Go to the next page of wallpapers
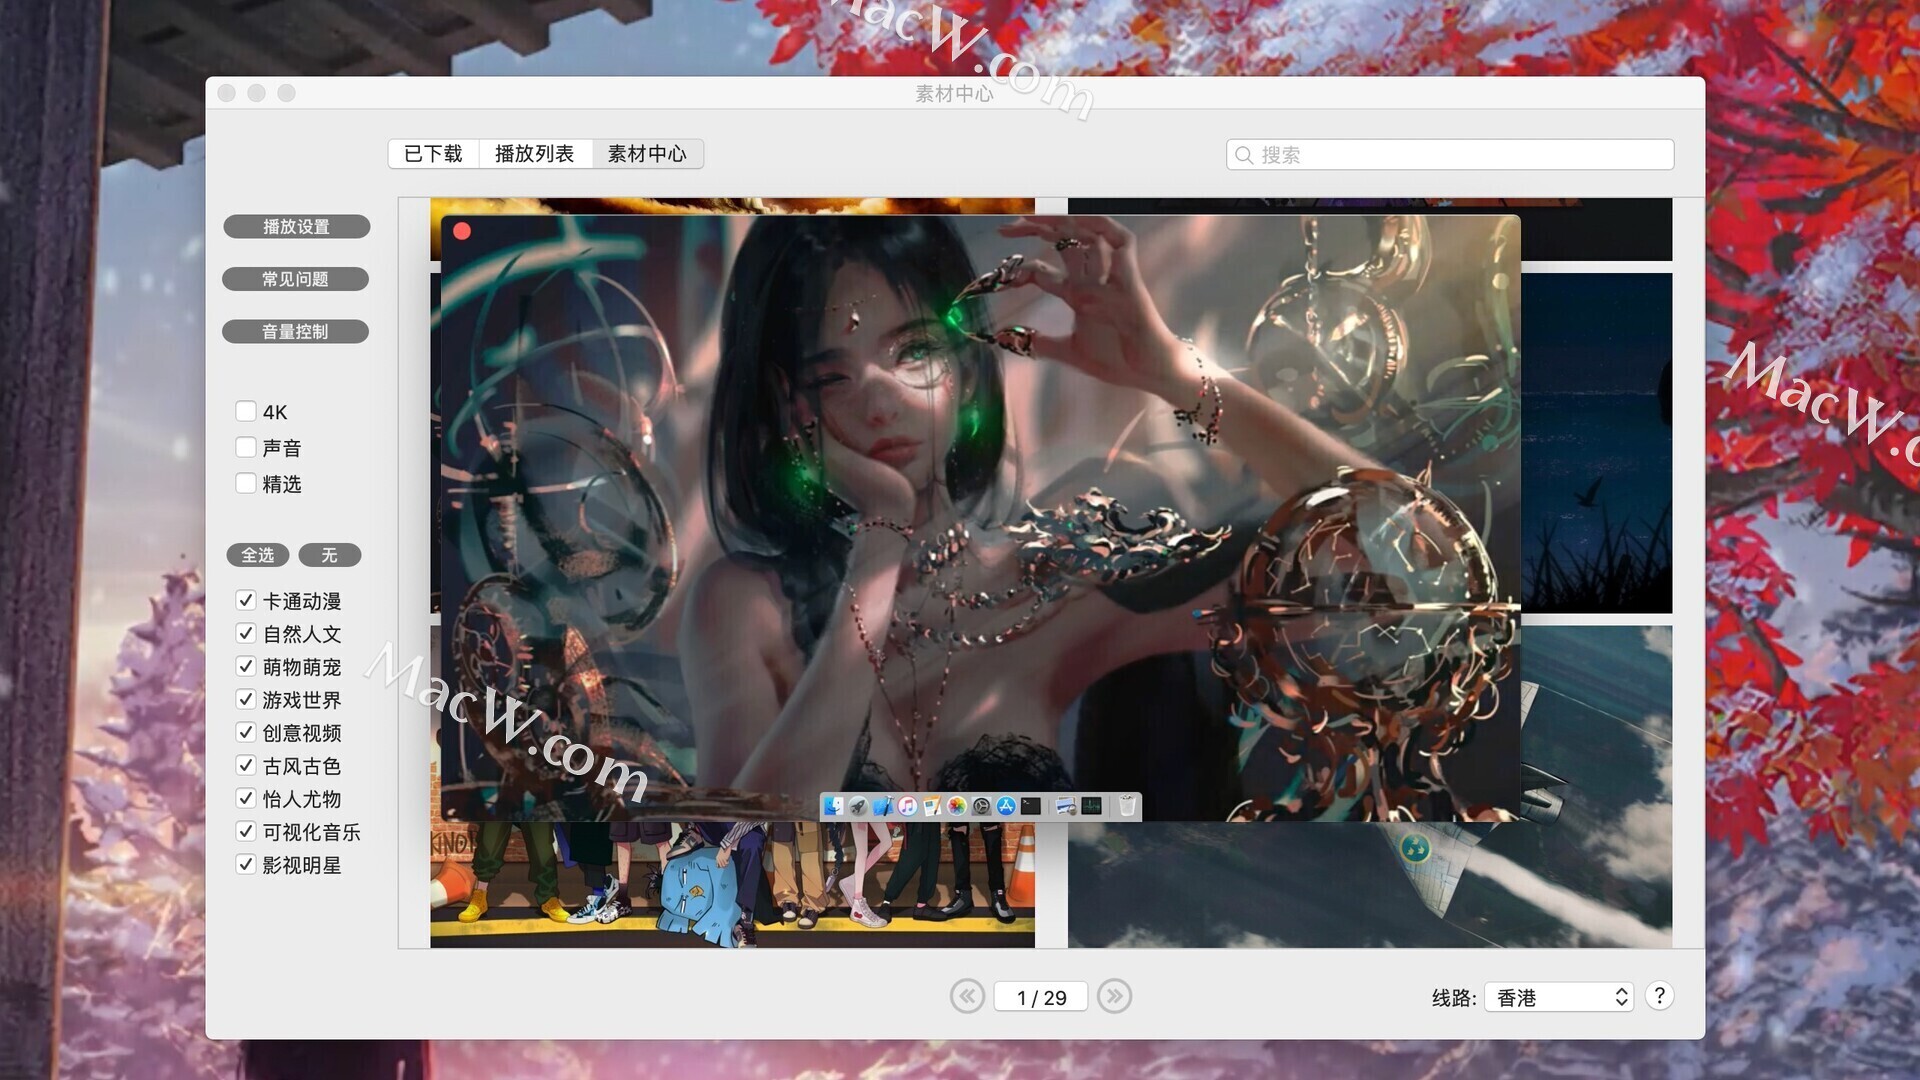The image size is (1920, 1080). point(1114,996)
